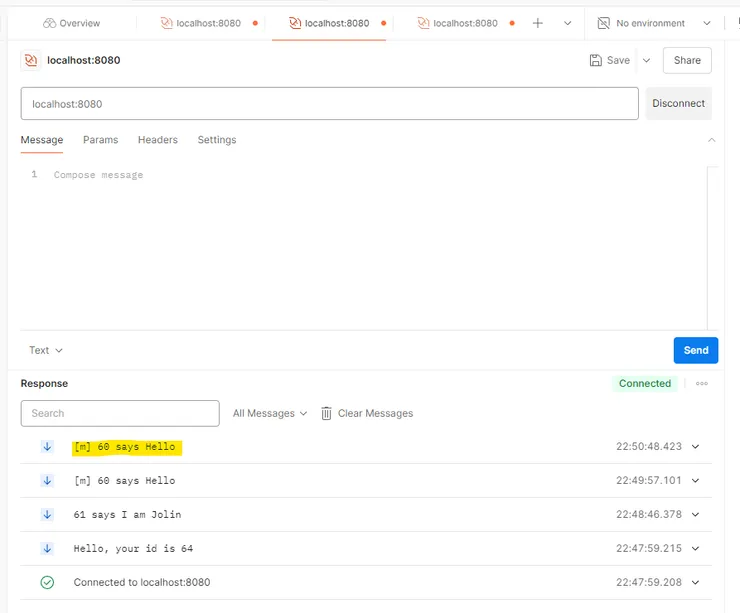
Task: Click the No environment icon
Action: (x=604, y=23)
